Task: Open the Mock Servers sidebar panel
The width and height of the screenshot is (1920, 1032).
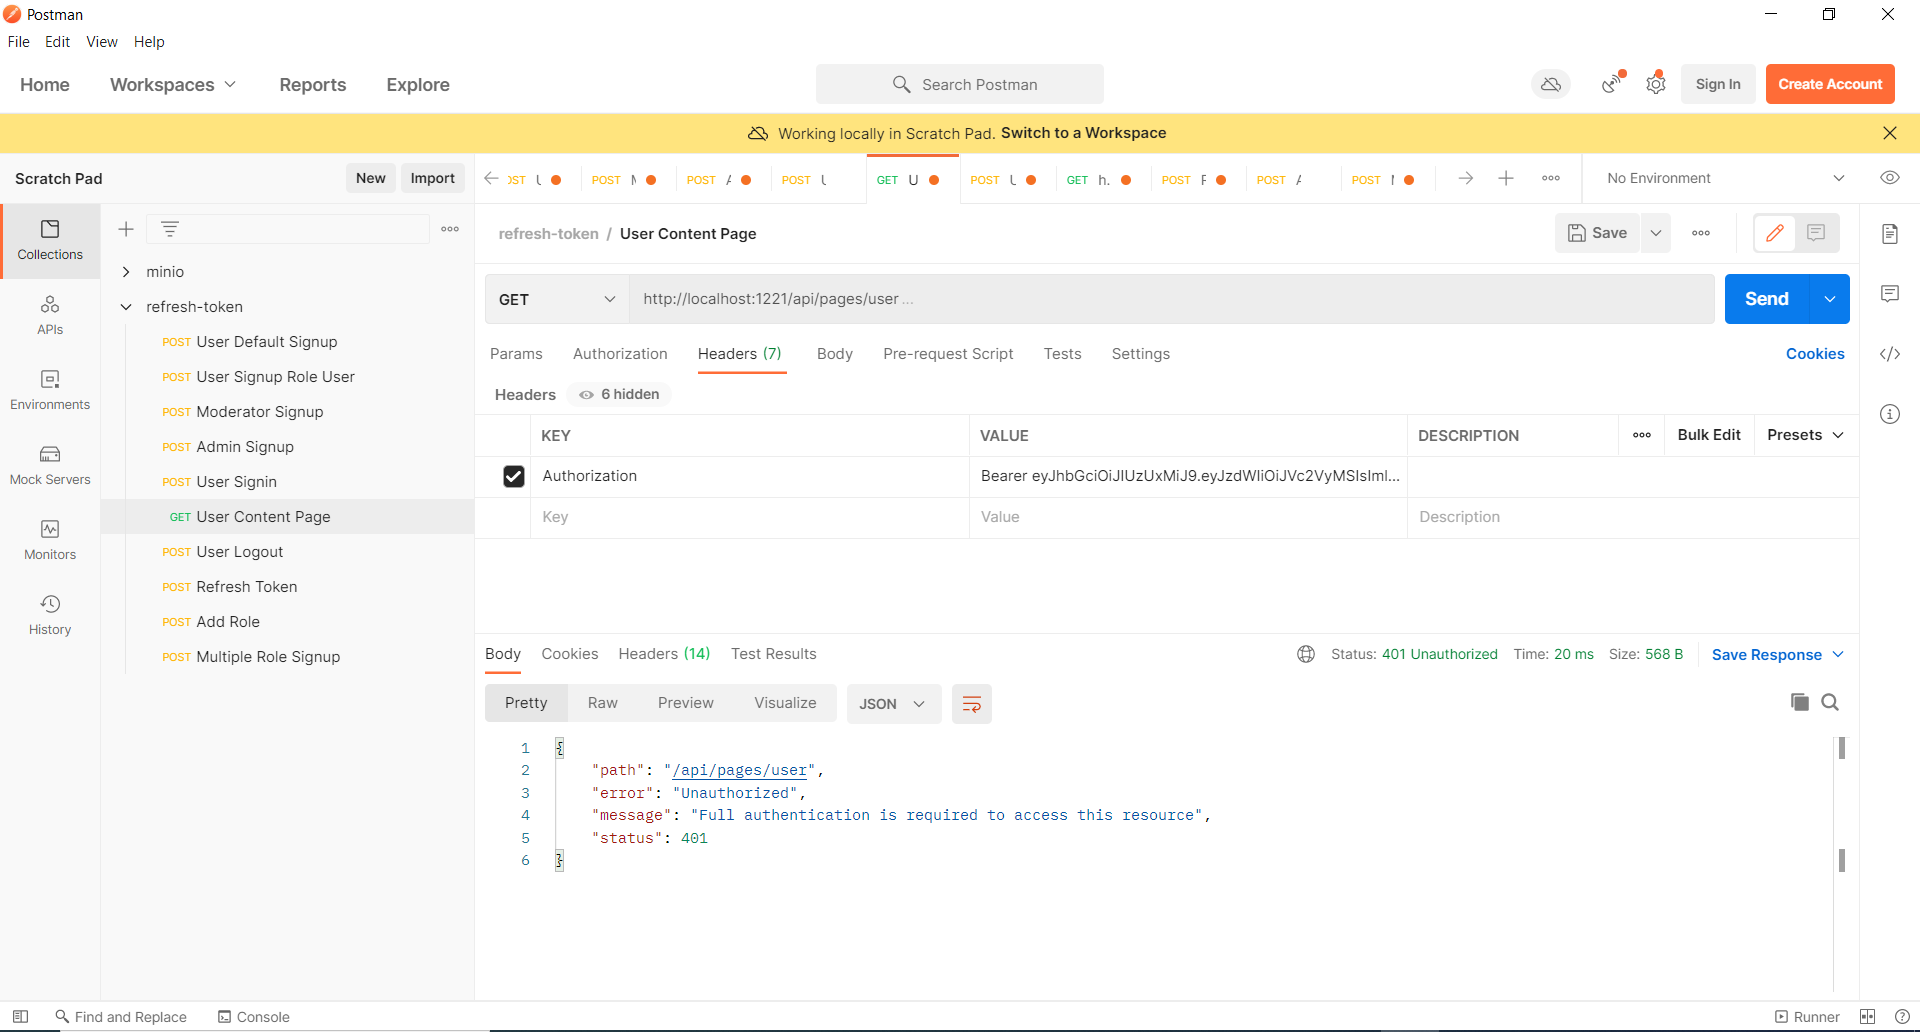Action: coord(50,465)
